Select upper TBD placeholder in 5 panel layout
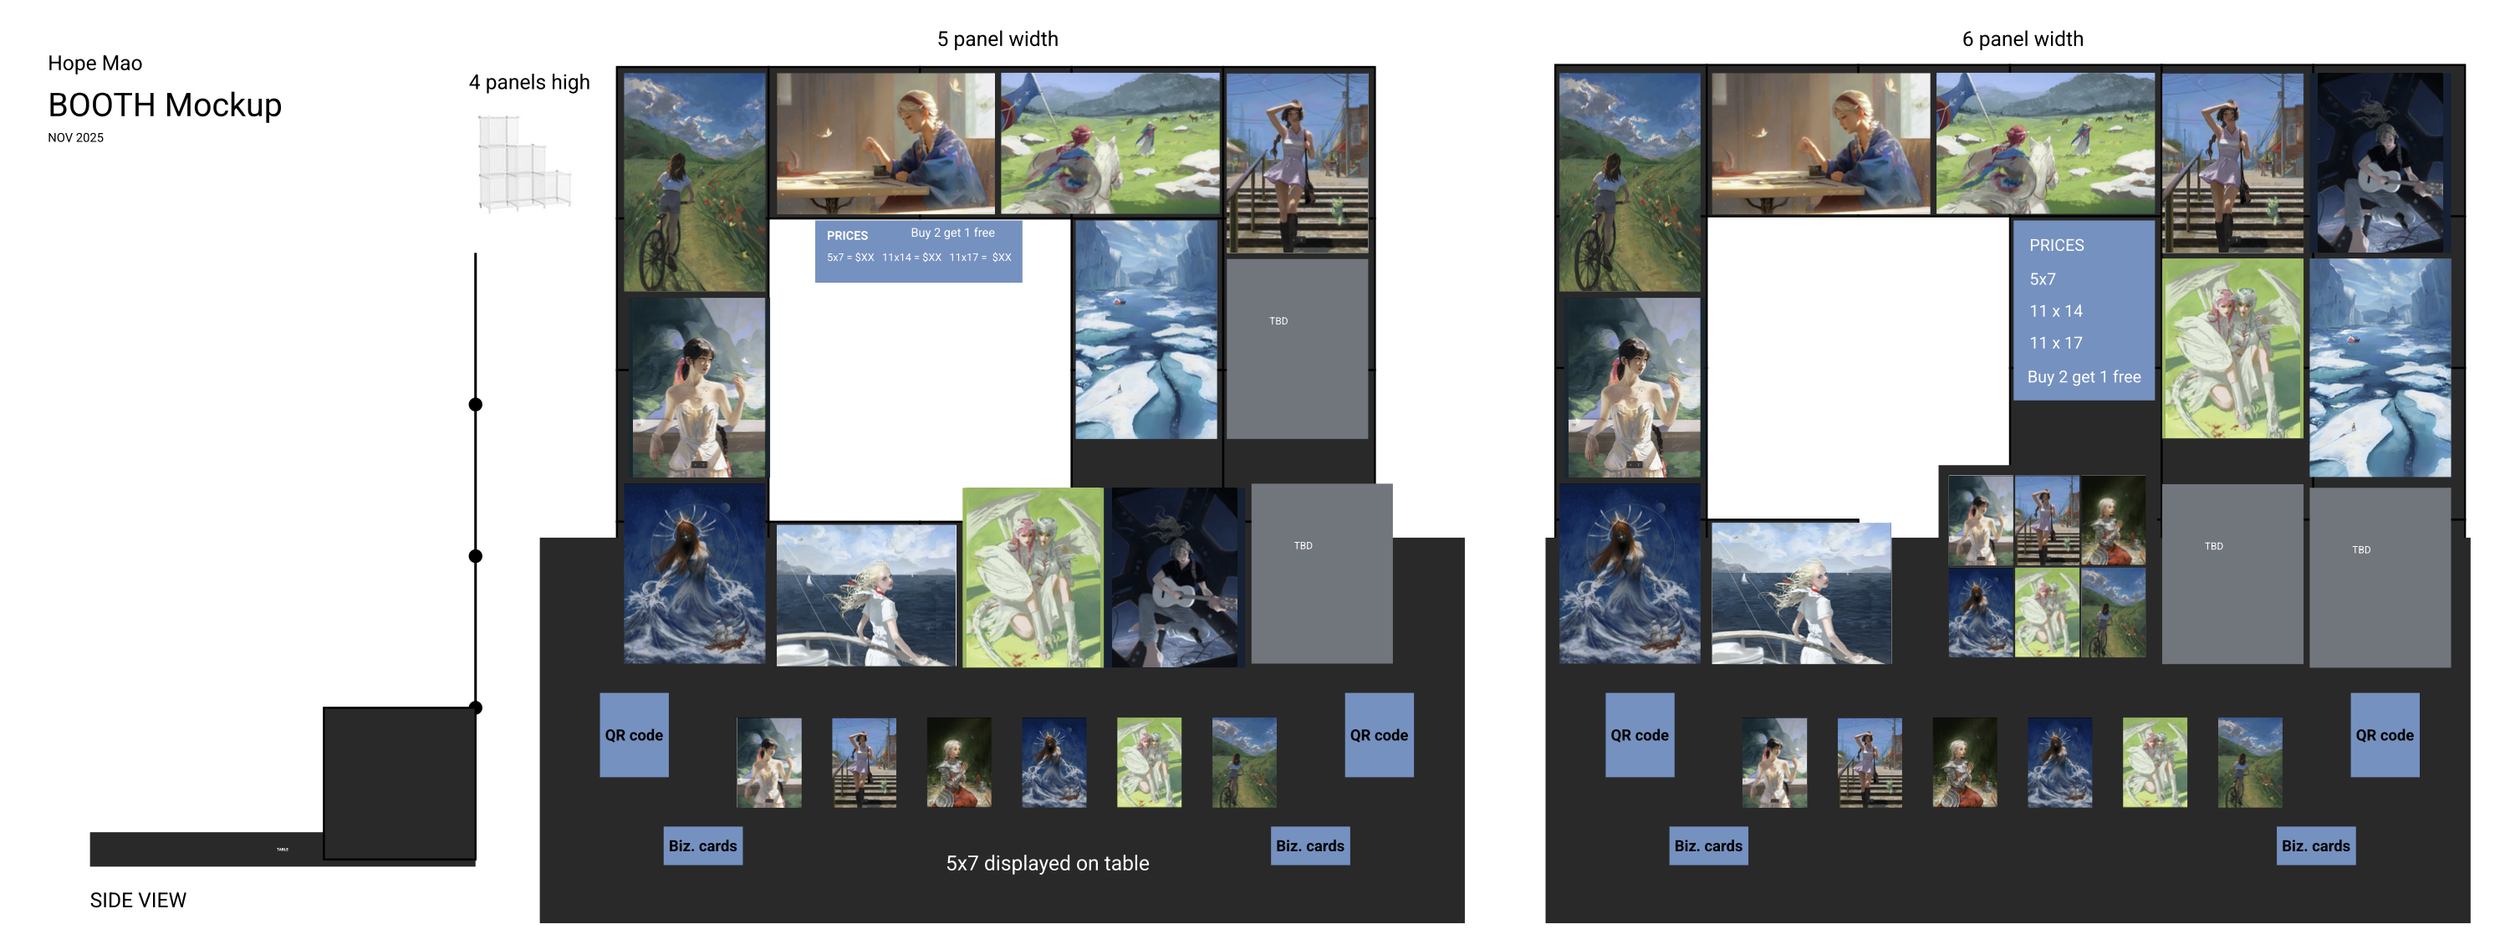 point(1297,349)
